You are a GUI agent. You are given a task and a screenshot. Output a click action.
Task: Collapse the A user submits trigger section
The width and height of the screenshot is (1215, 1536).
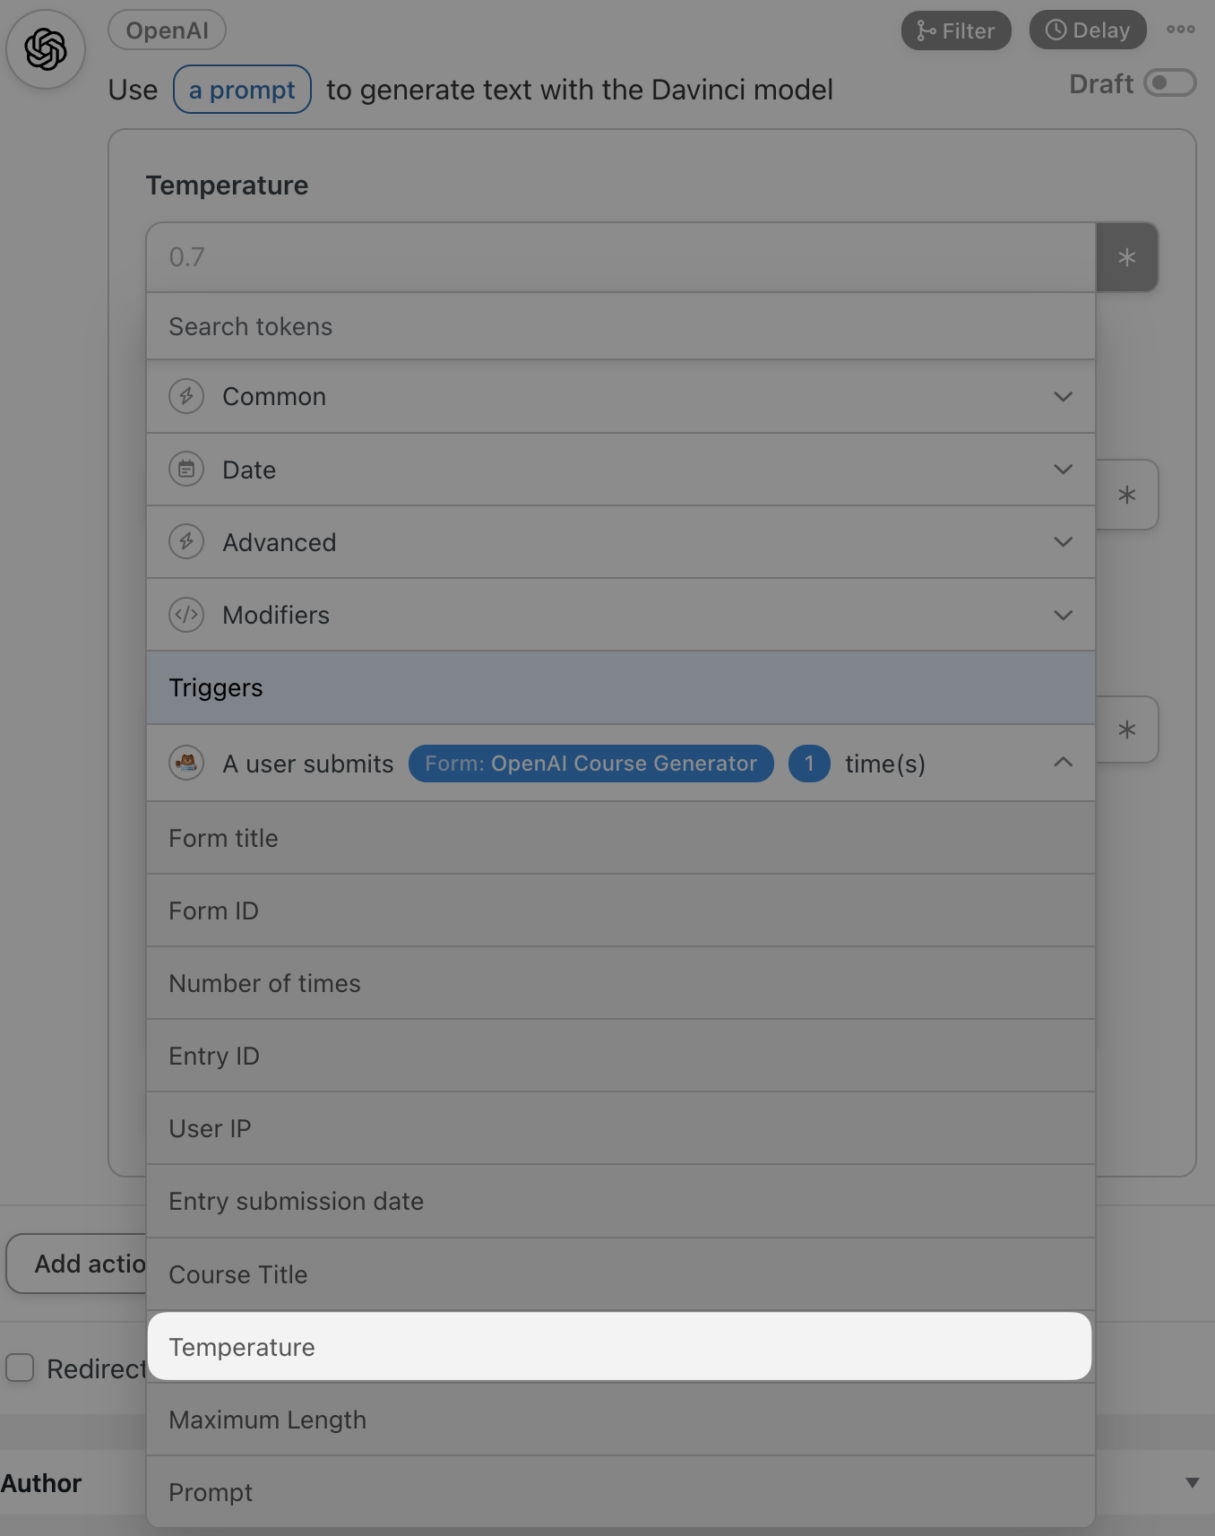pyautogui.click(x=1063, y=763)
